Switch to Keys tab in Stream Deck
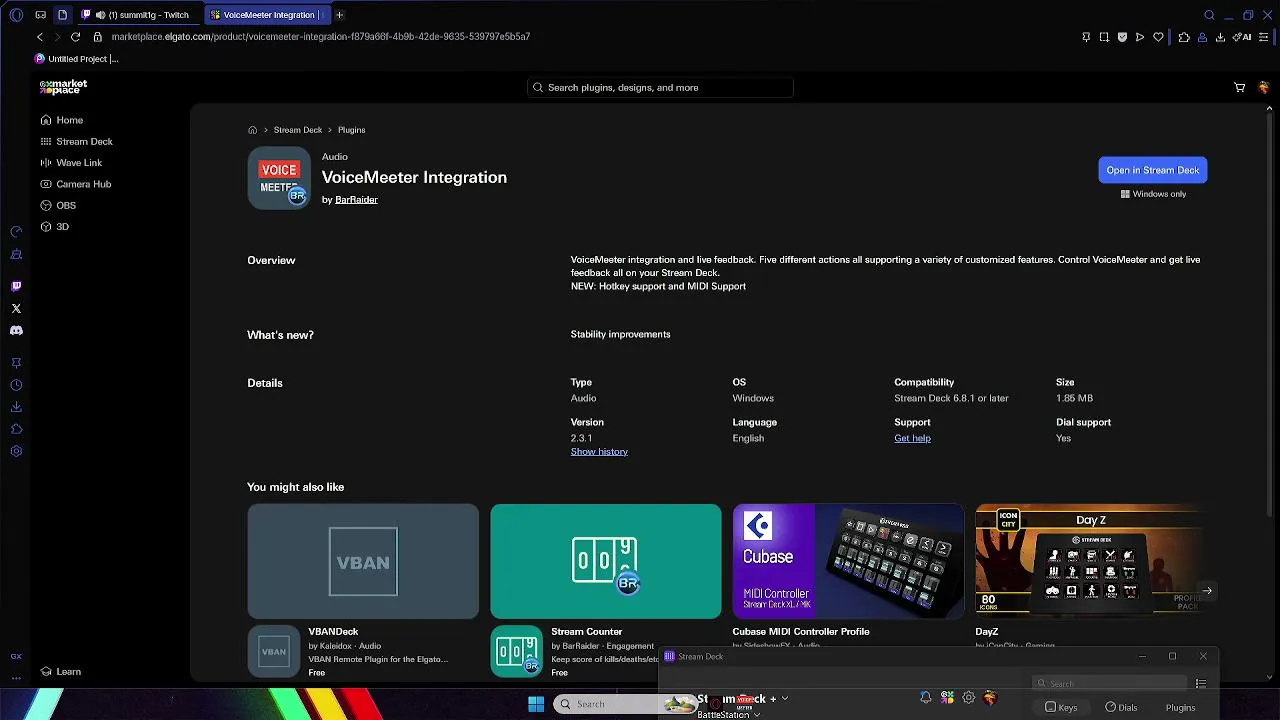The height and width of the screenshot is (720, 1280). (x=1061, y=707)
